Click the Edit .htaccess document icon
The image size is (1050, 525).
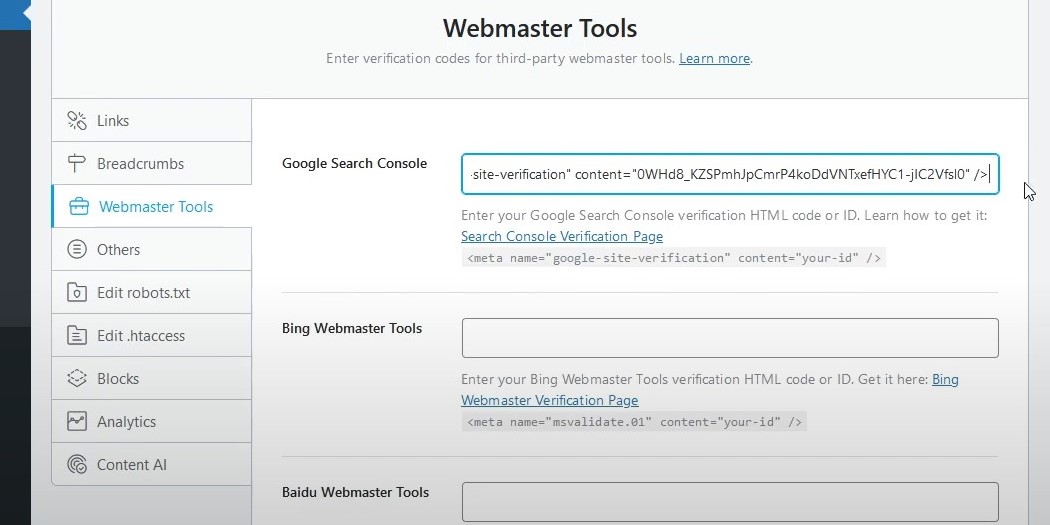77,335
